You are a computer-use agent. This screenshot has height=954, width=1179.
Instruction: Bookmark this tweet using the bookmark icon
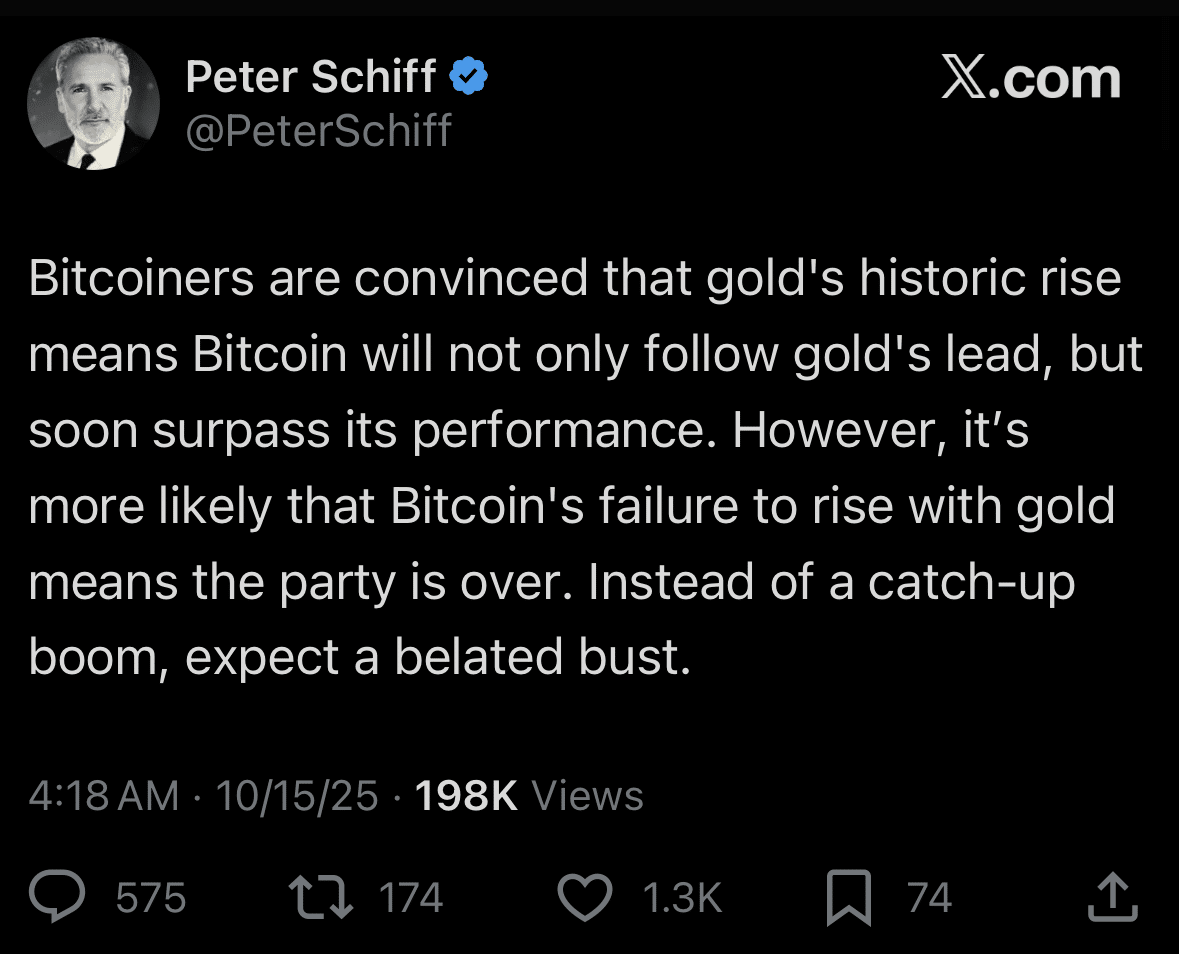[x=849, y=898]
